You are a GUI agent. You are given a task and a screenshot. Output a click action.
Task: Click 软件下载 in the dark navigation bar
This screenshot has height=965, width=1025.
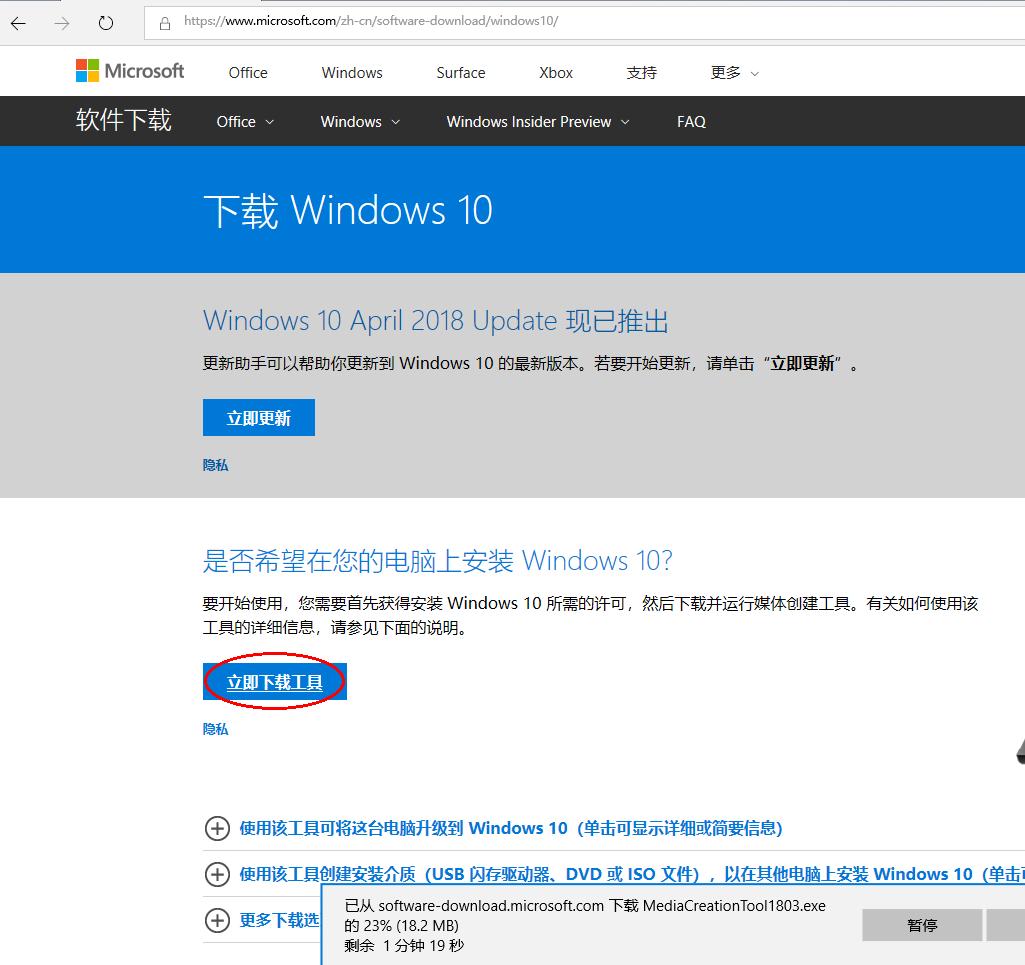tap(123, 120)
